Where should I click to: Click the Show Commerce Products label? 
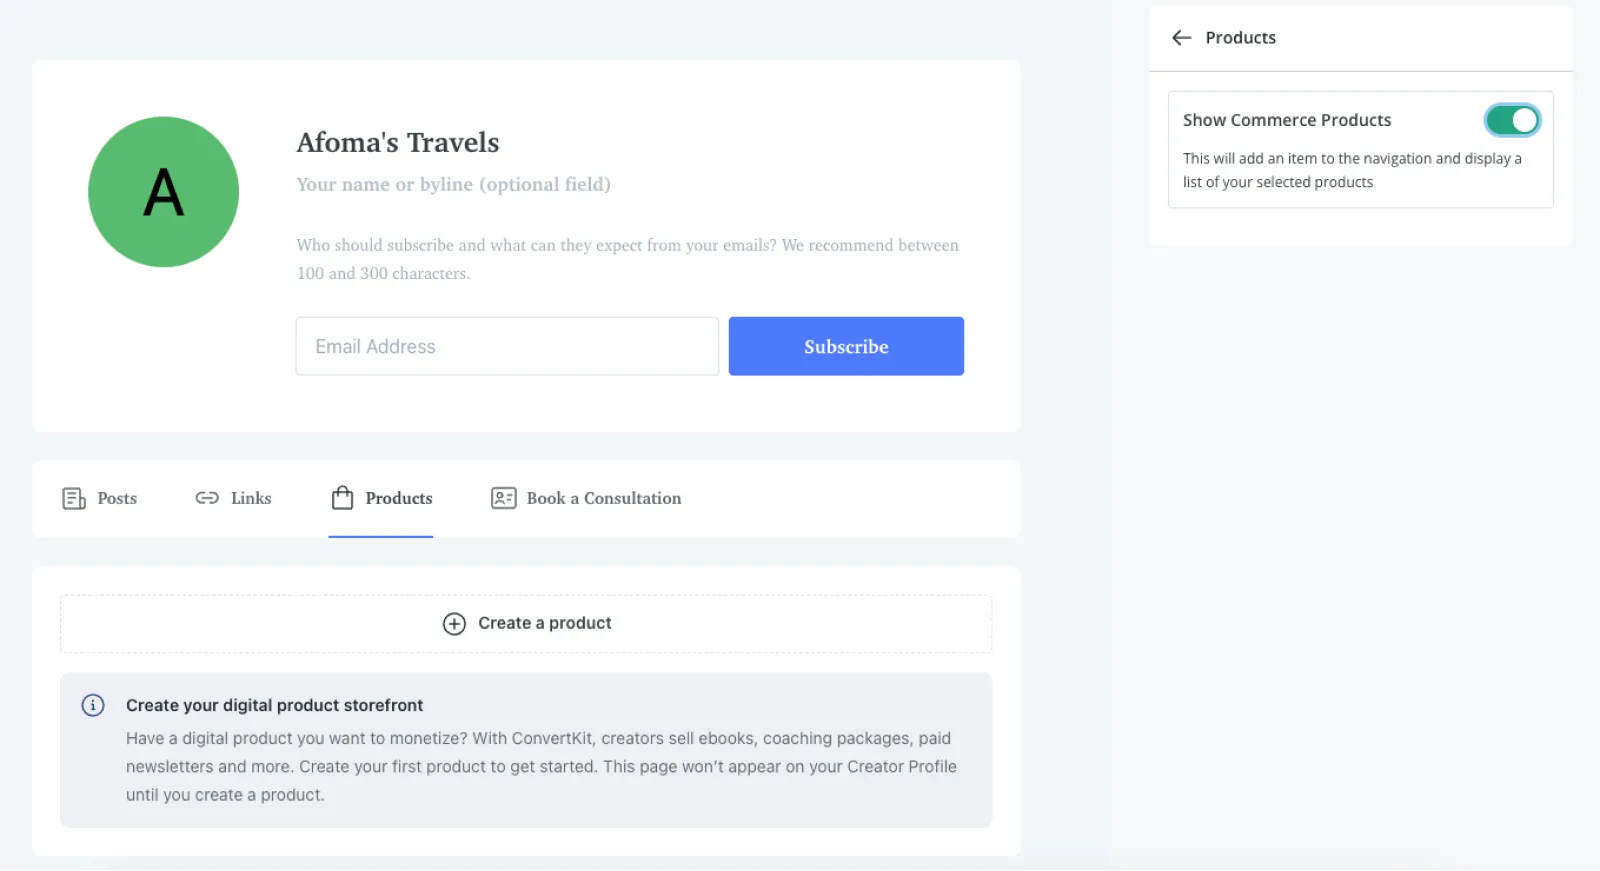coord(1287,120)
